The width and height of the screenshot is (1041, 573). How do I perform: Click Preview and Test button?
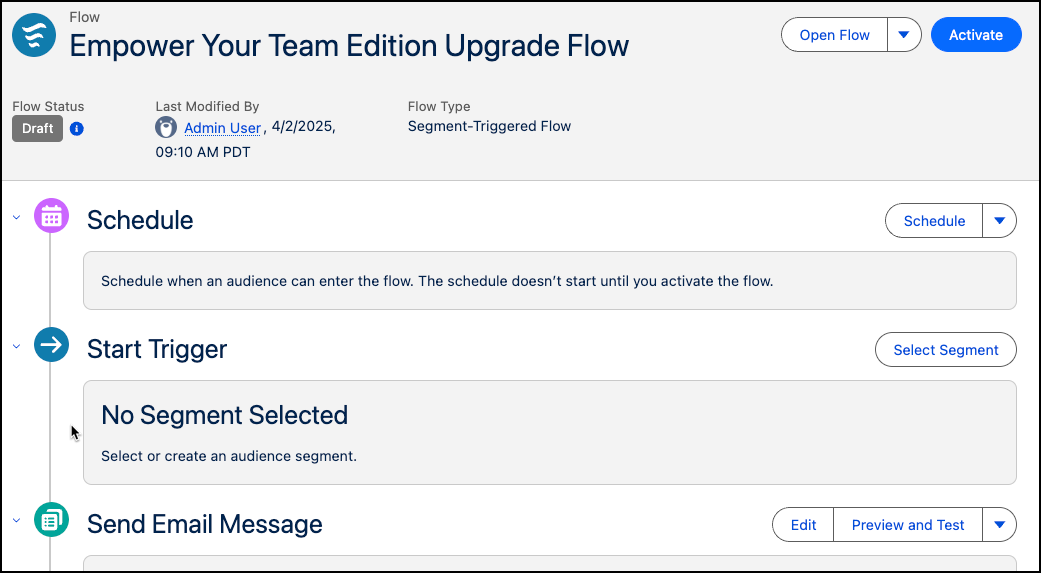pos(907,524)
